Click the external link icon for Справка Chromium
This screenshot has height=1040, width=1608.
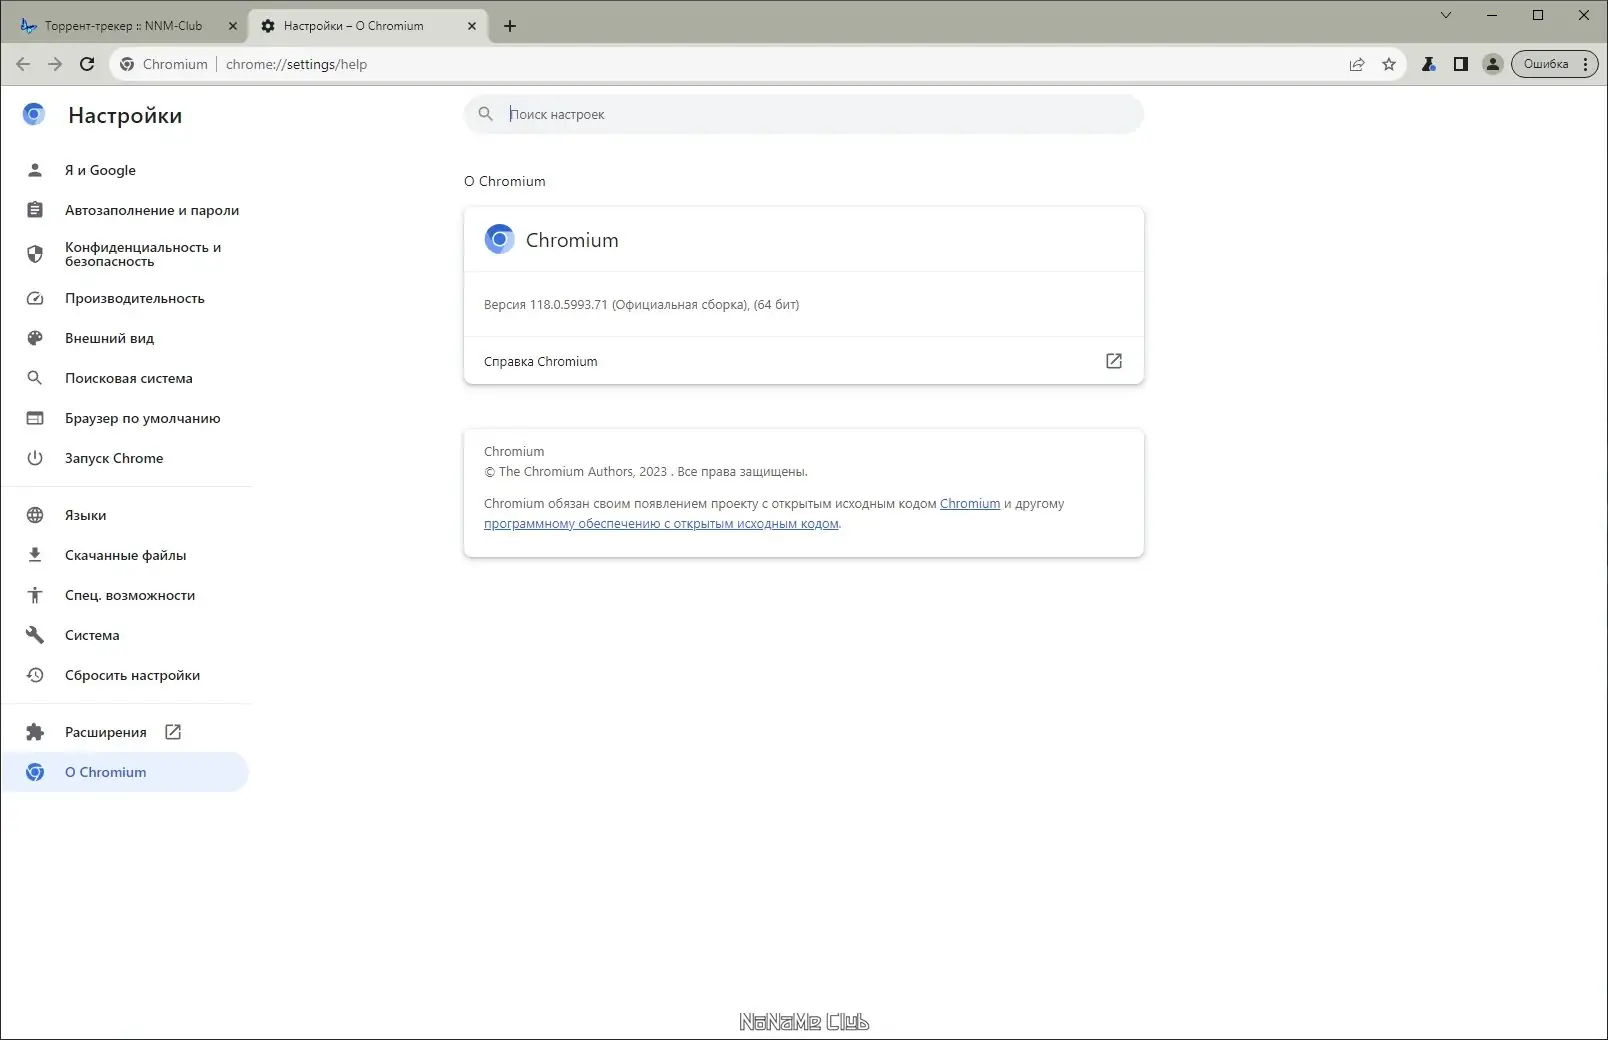point(1114,361)
